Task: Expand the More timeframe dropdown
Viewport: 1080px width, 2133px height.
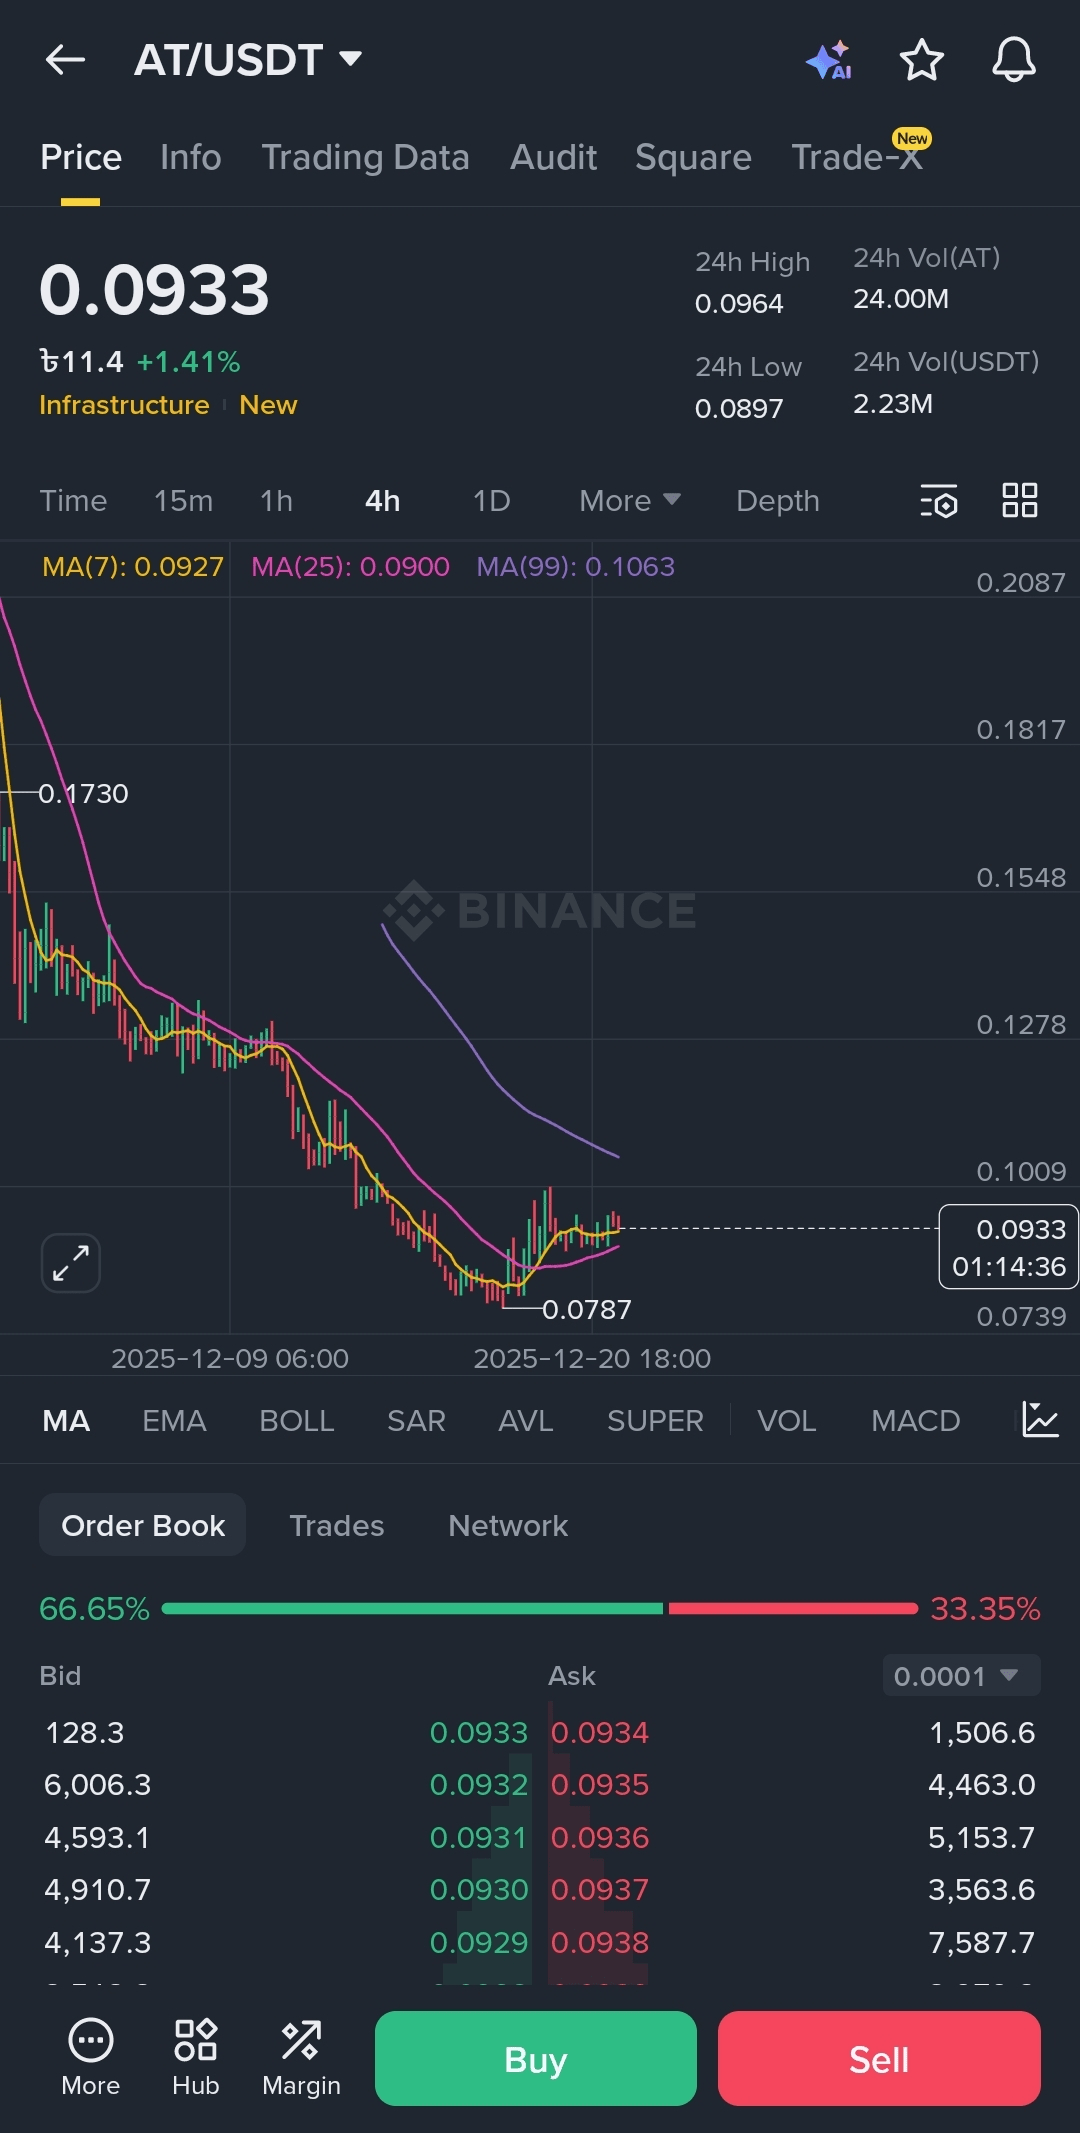Action: click(630, 500)
